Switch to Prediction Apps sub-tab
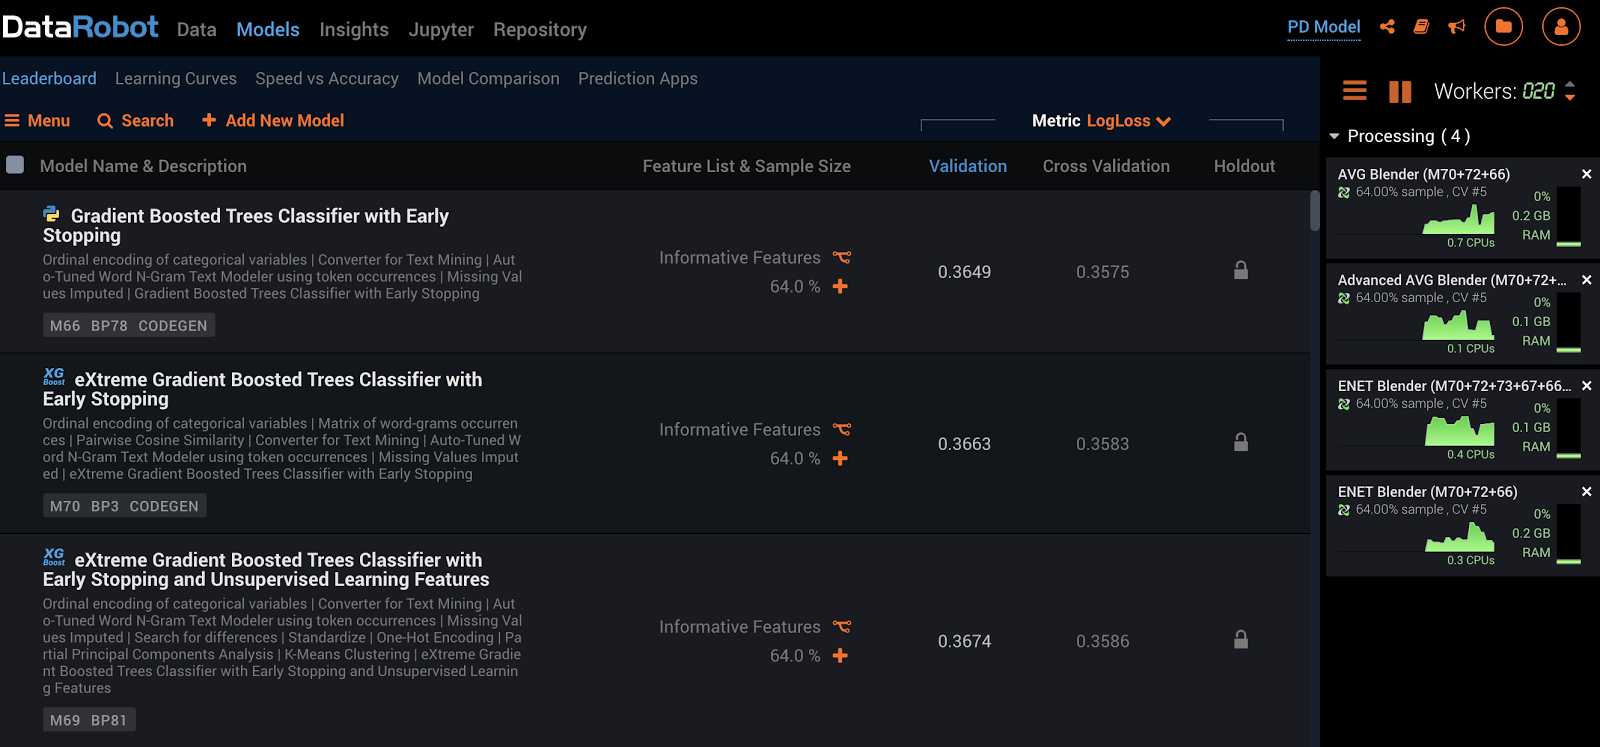The image size is (1600, 747). click(x=638, y=79)
